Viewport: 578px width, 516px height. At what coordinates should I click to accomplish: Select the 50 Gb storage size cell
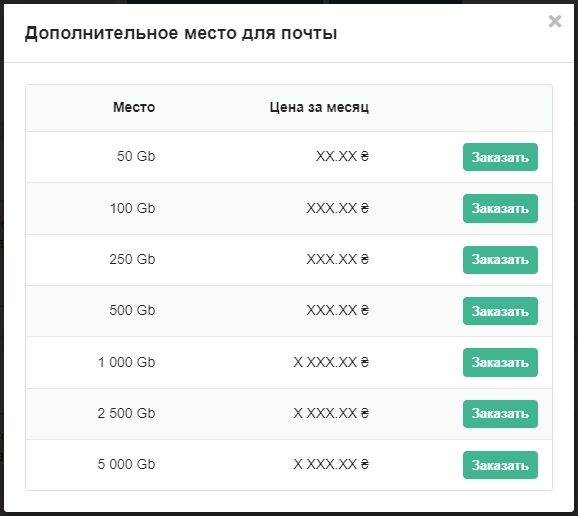(136, 156)
